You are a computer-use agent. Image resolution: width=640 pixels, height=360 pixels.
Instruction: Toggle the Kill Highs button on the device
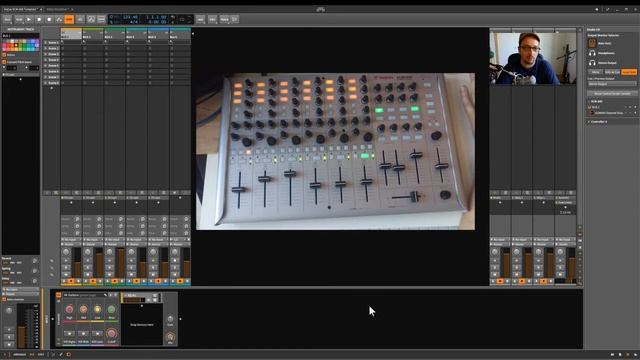pos(69,334)
